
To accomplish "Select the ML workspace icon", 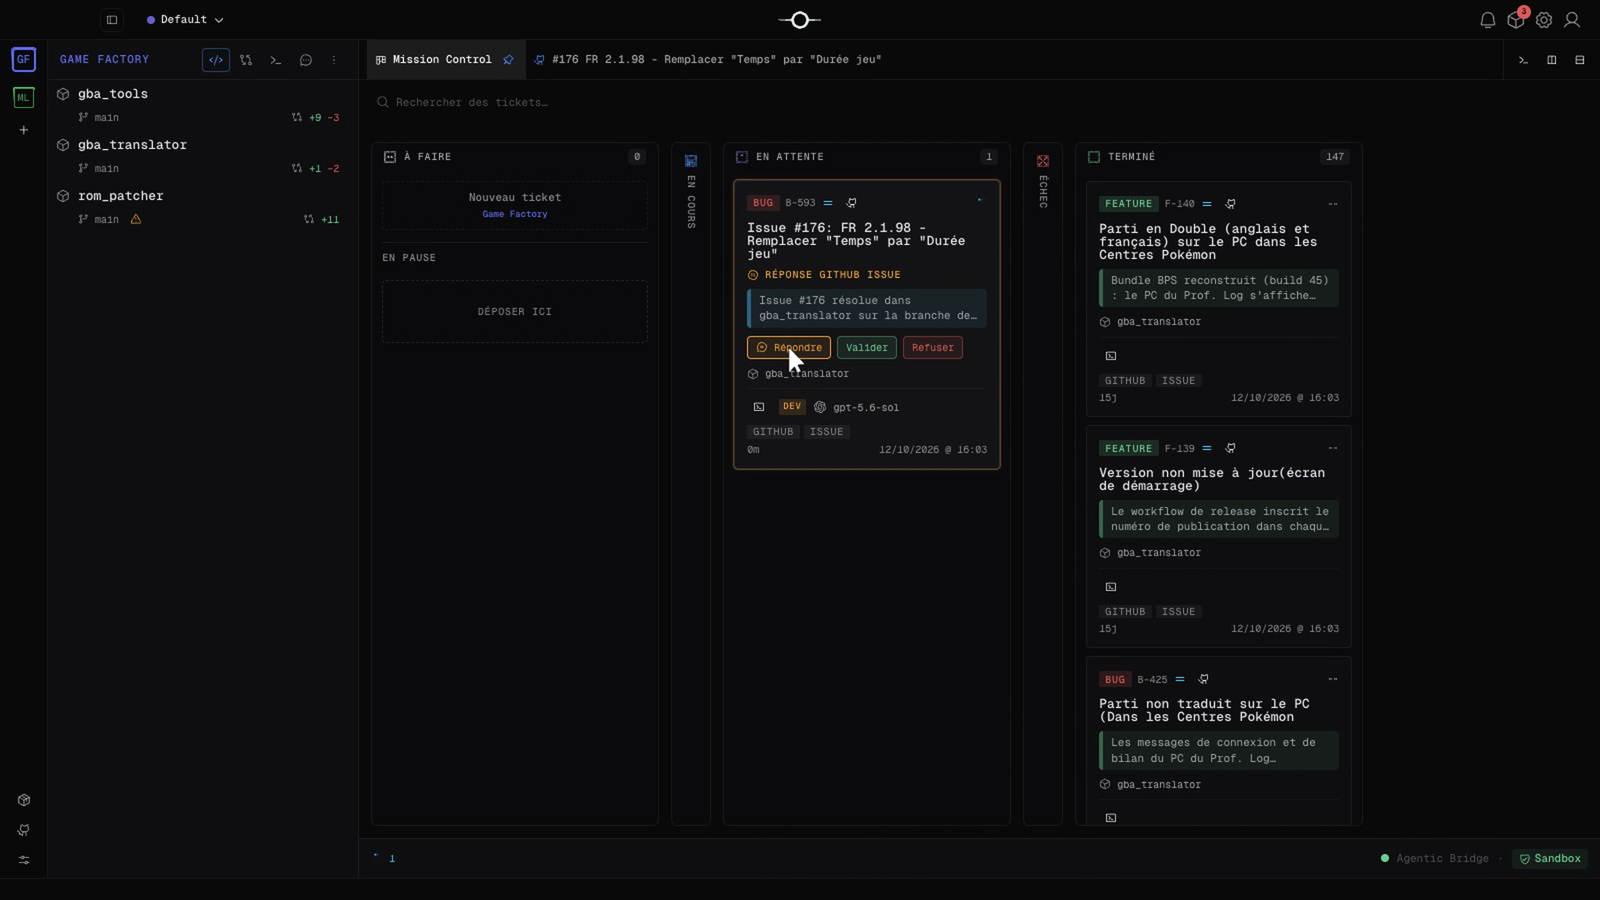I will pos(24,97).
